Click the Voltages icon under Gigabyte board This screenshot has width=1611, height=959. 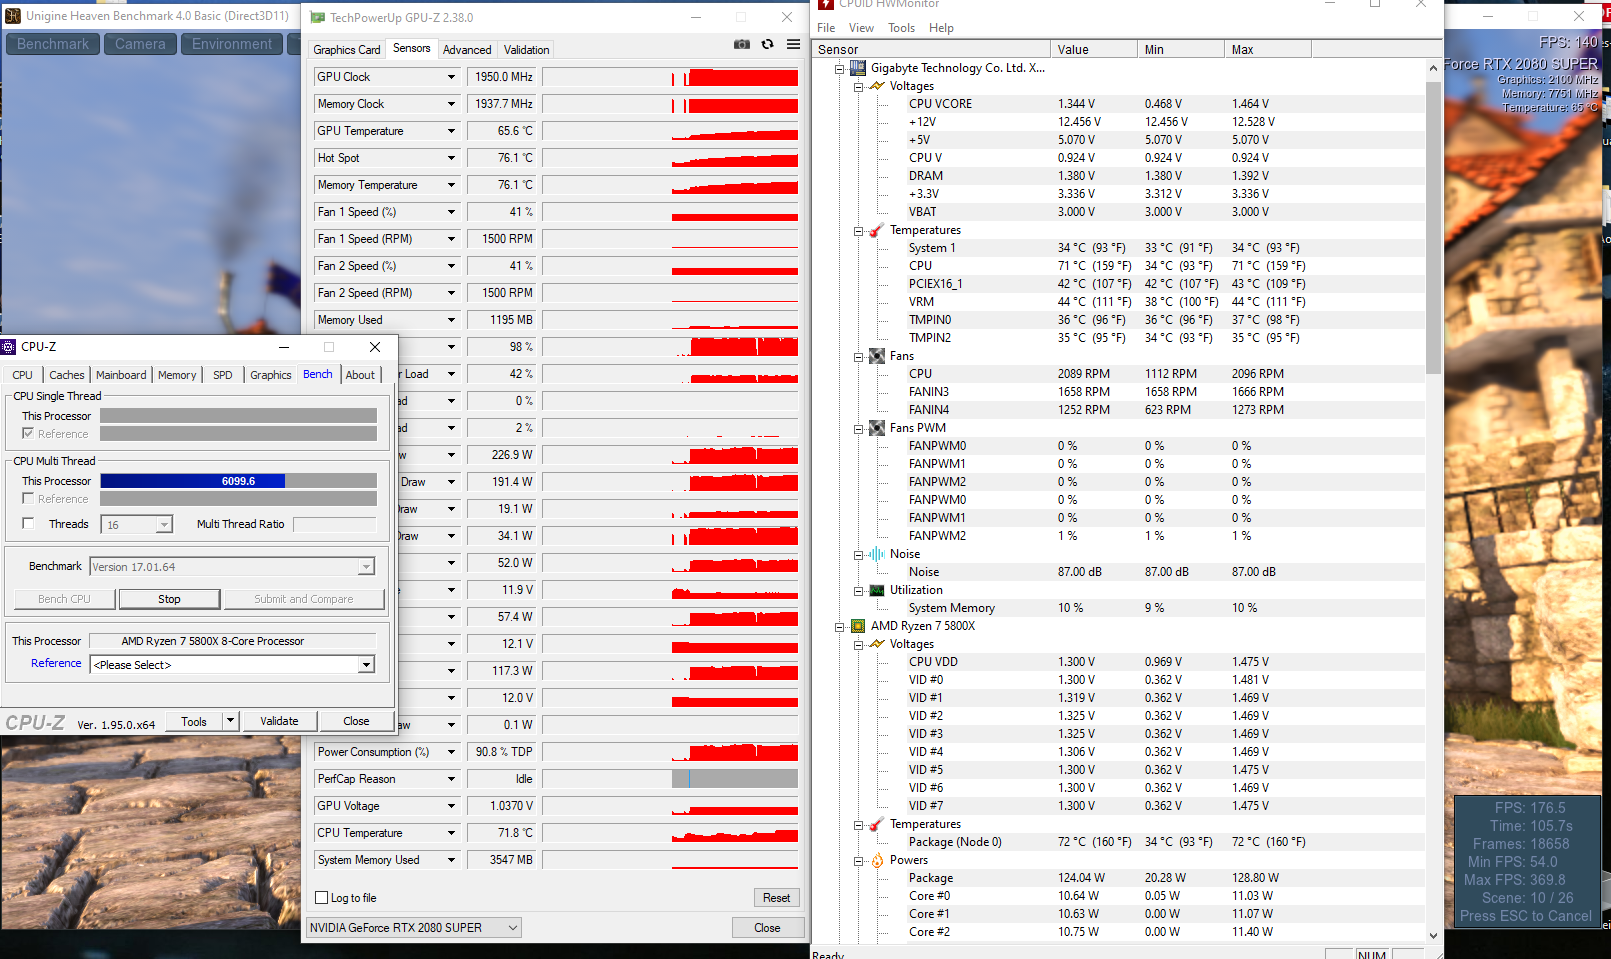click(x=877, y=86)
